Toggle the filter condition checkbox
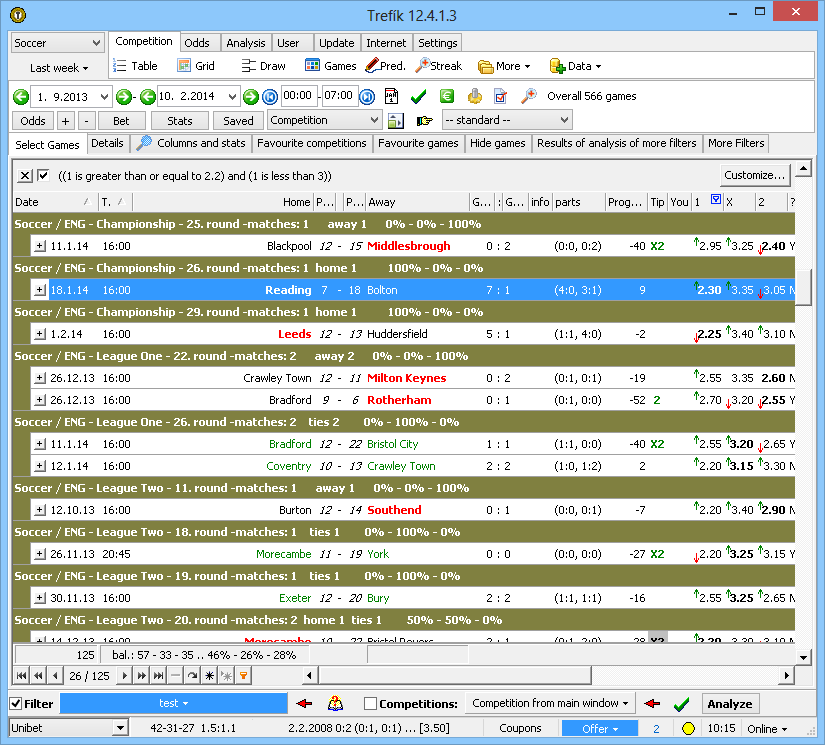 click(x=43, y=176)
